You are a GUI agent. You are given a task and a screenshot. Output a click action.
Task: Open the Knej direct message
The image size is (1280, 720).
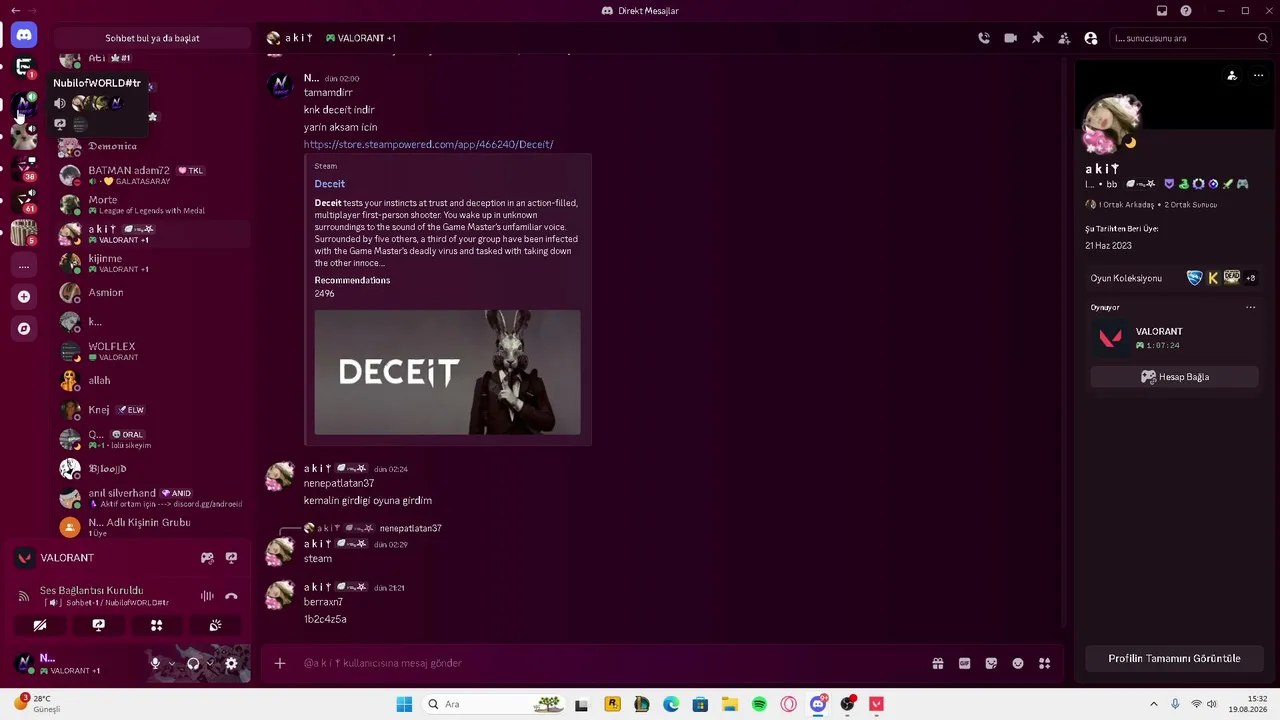coord(152,410)
